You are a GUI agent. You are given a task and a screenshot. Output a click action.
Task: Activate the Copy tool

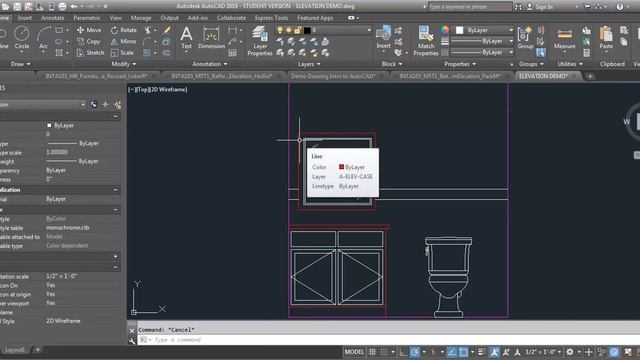click(89, 41)
